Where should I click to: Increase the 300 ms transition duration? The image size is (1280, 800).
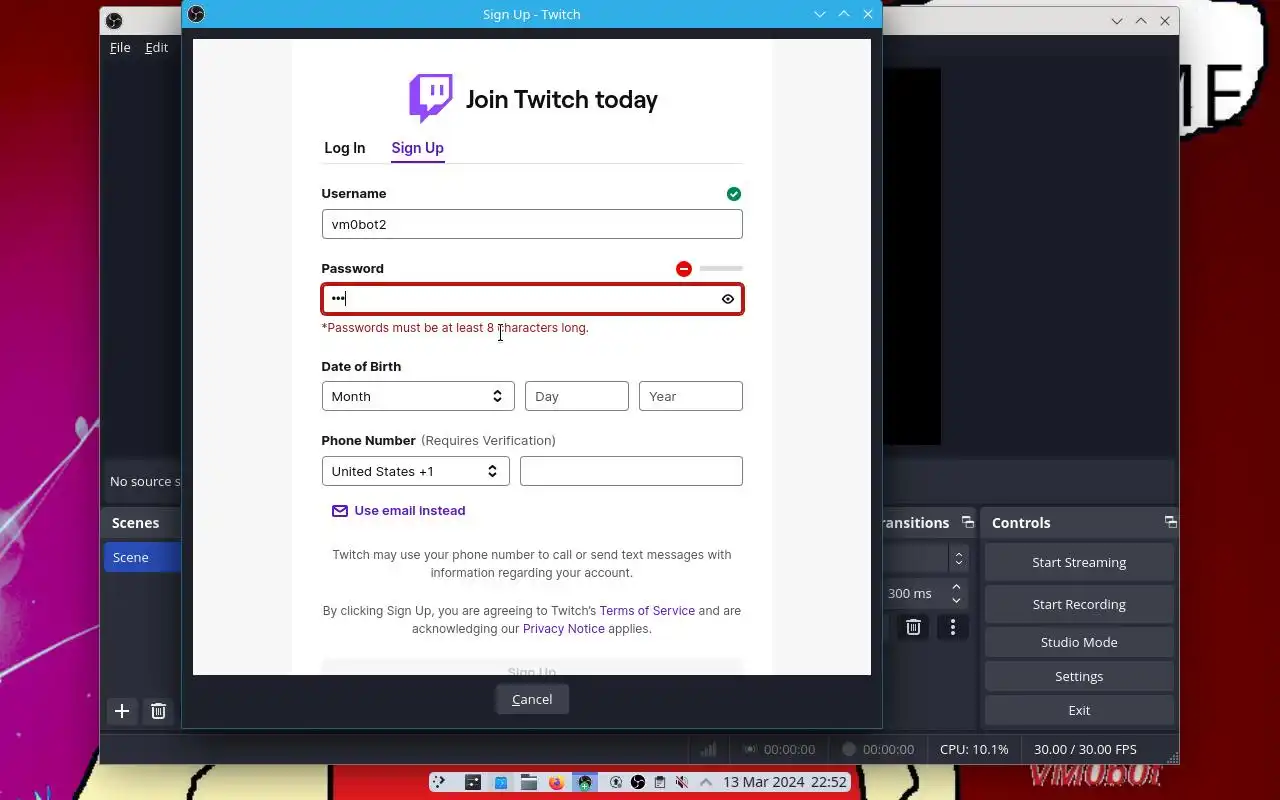coord(957,587)
